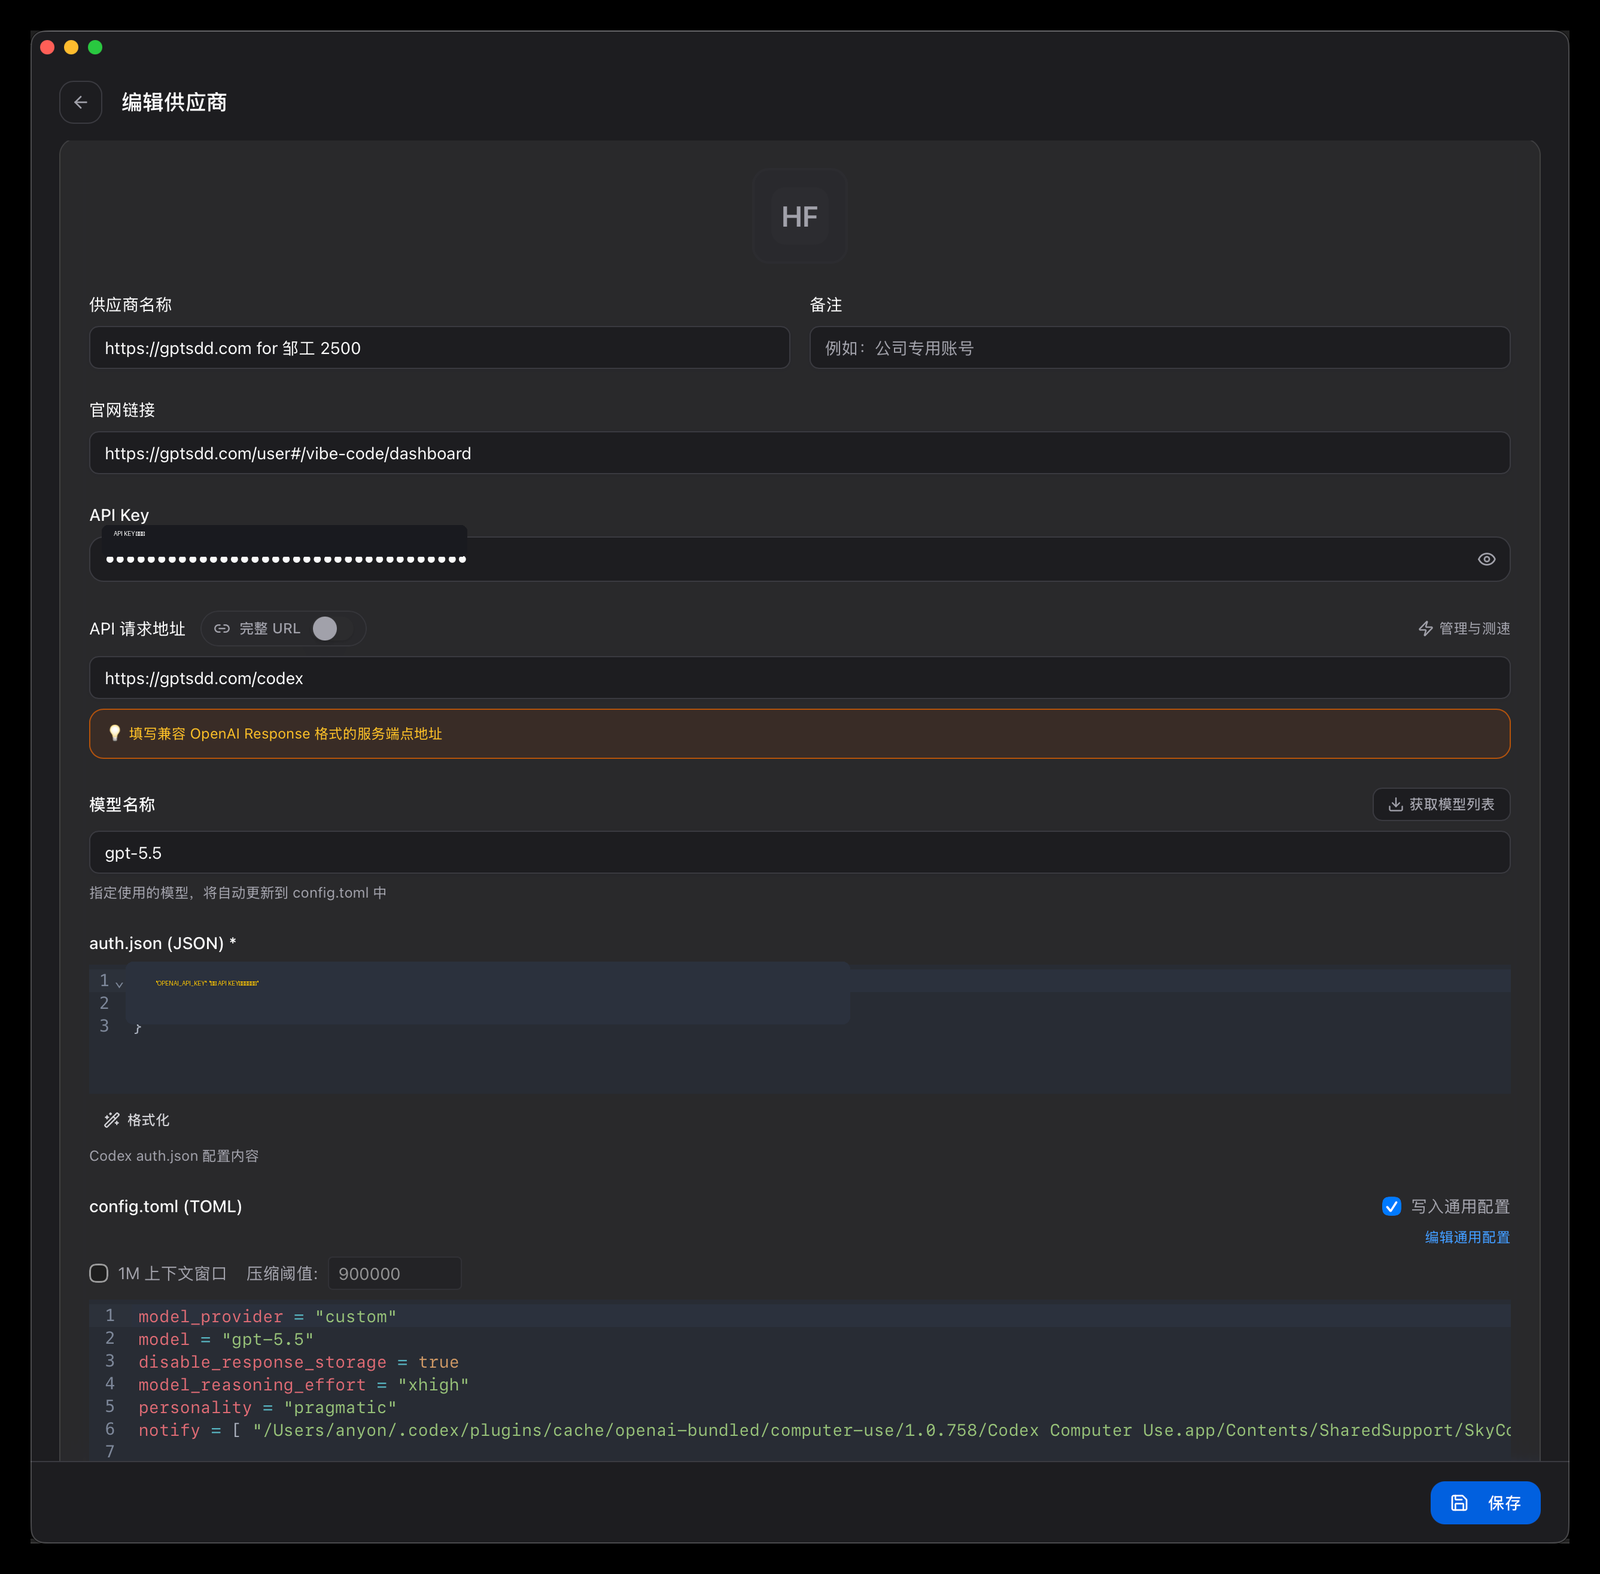
Task: Go back with the arrow button
Action: pos(81,102)
